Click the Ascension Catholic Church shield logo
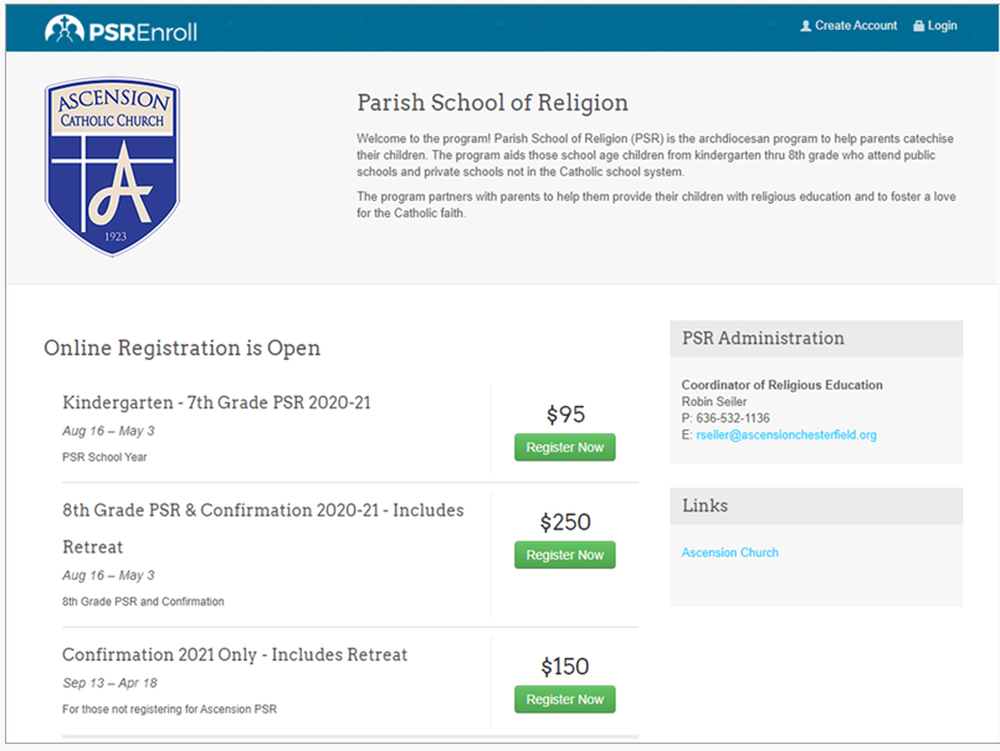The image size is (1000, 751). point(112,167)
